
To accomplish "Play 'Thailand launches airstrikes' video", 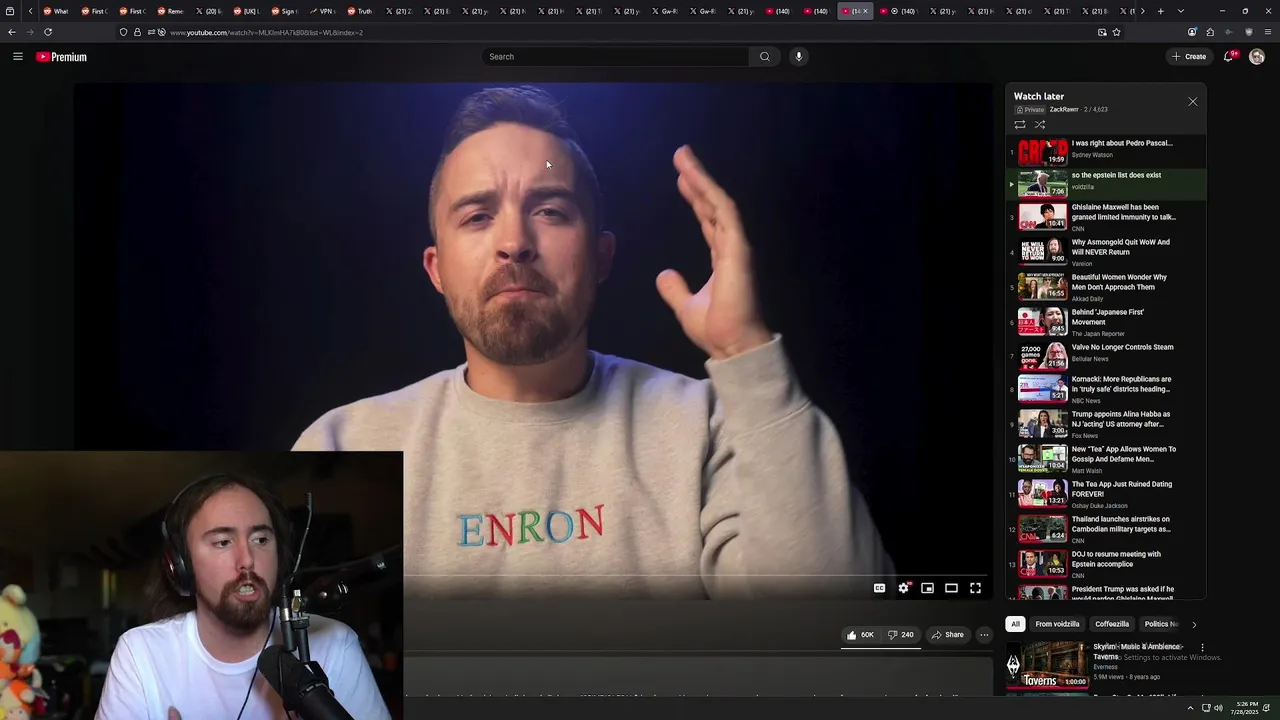I will point(1106,529).
